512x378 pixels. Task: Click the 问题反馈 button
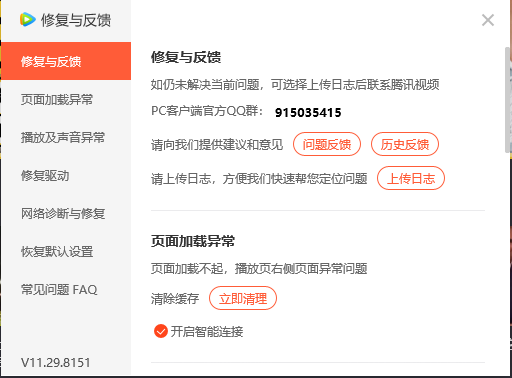coord(327,144)
